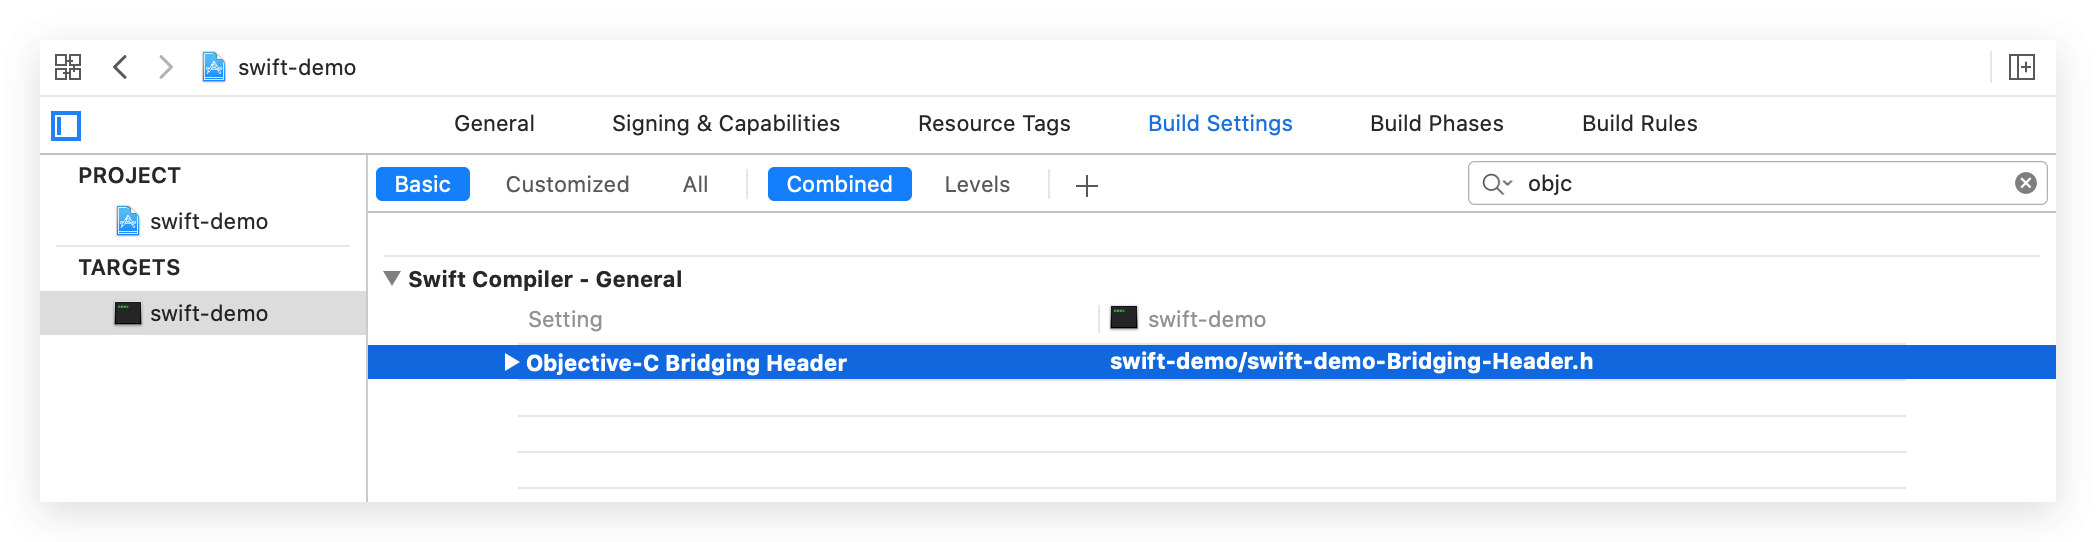Image resolution: width=2096 pixels, height=542 pixels.
Task: Collapse the Swift Compiler - General section
Action: pyautogui.click(x=392, y=278)
